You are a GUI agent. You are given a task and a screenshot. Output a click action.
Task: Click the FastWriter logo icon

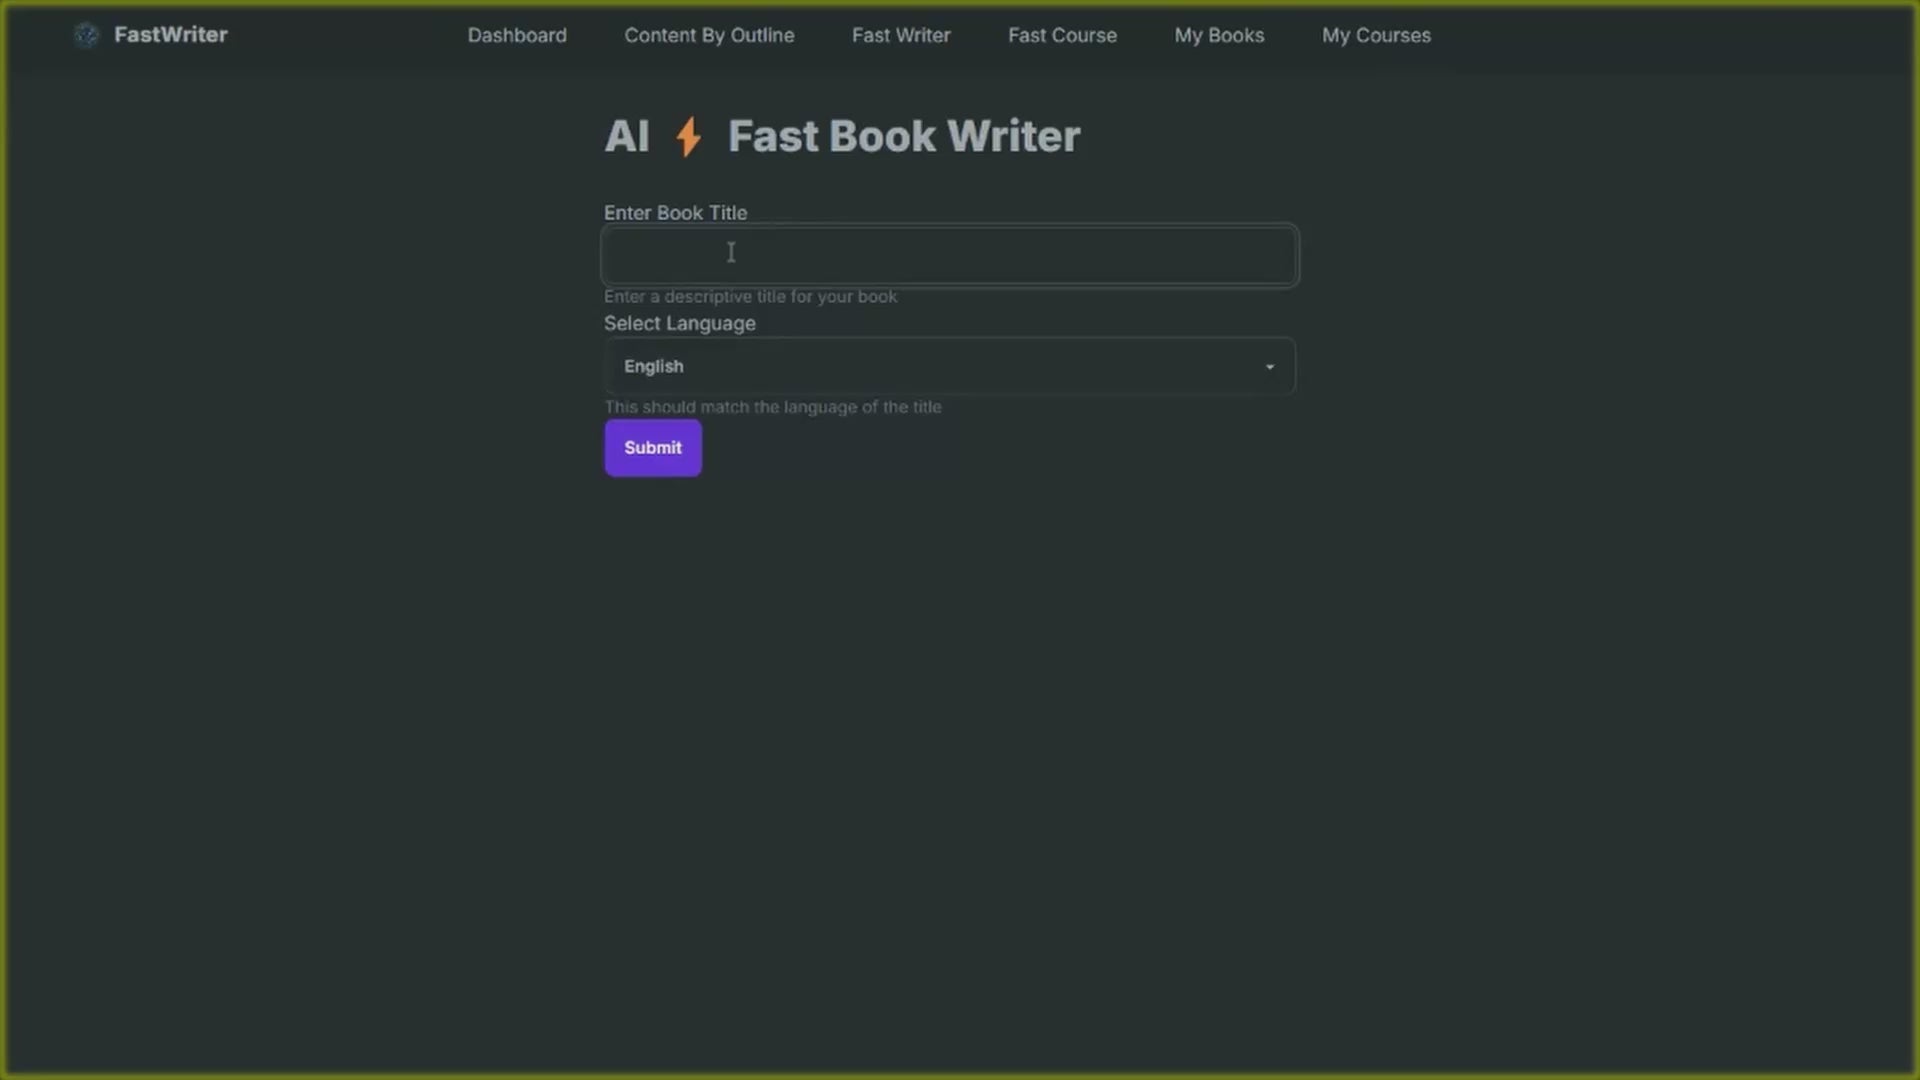(x=87, y=35)
